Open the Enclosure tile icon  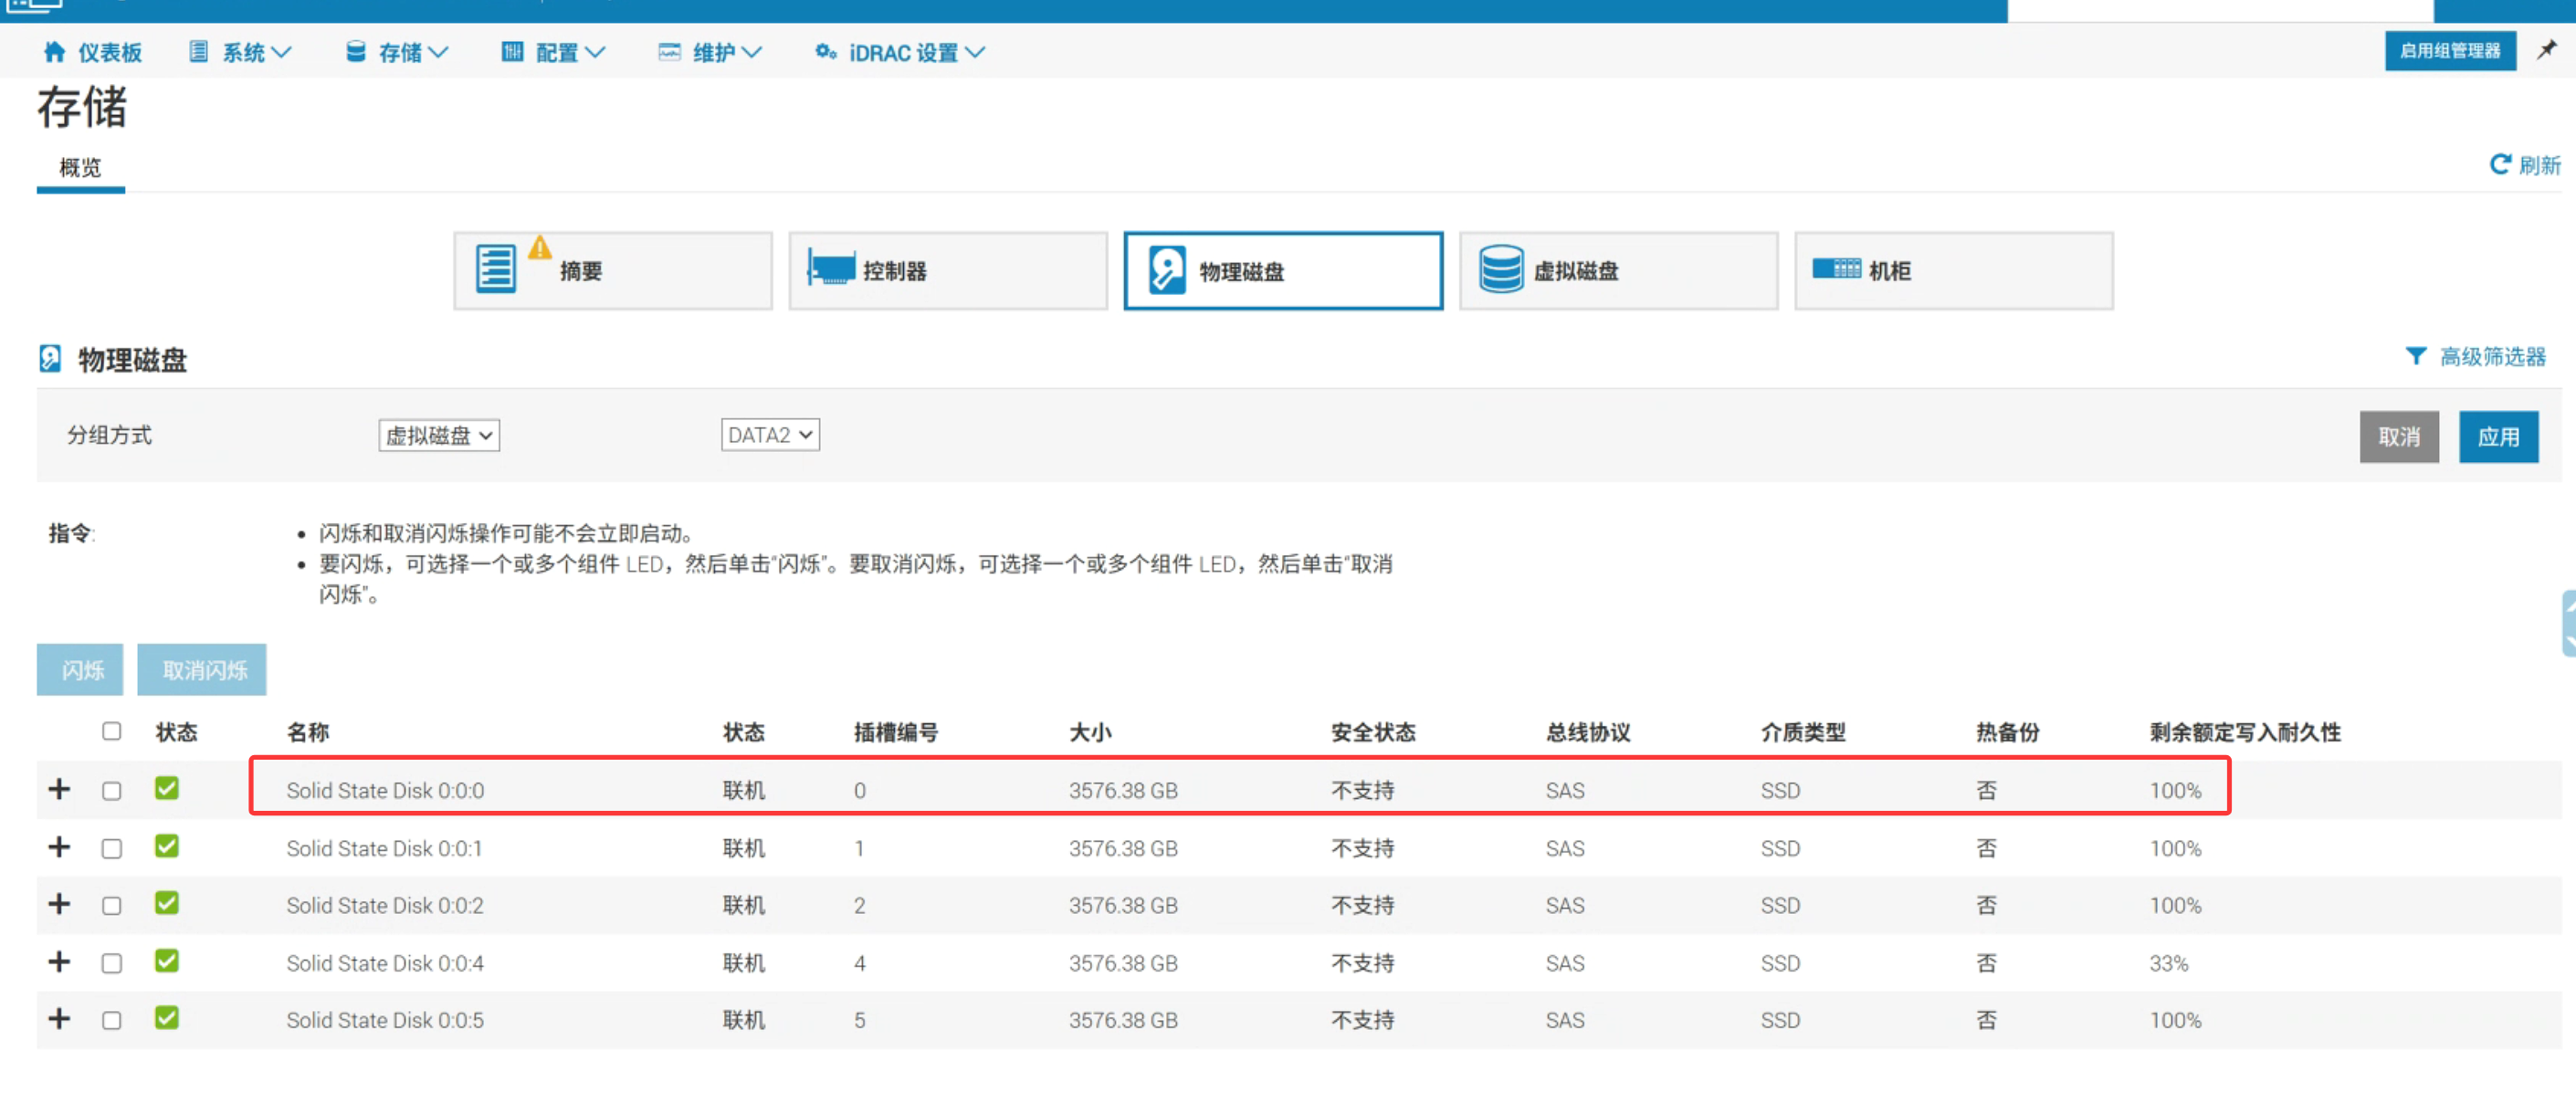click(1836, 269)
